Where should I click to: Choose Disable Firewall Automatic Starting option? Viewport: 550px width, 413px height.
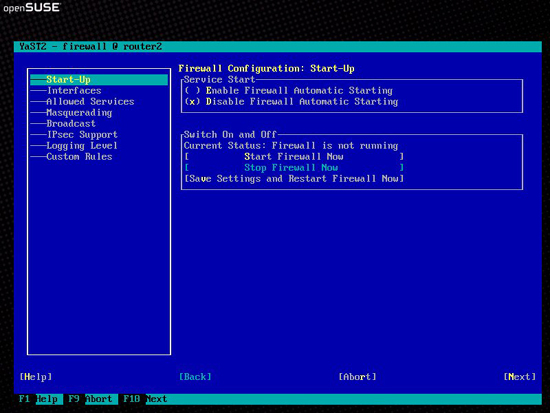291,102
